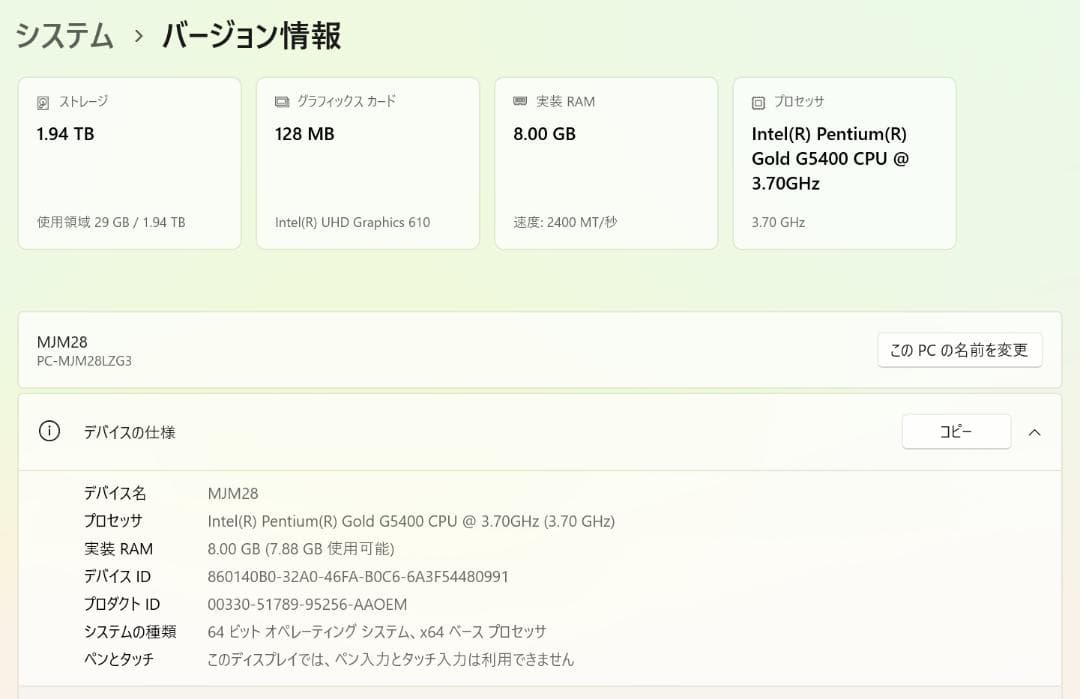Go back to システム breadcrumb
The height and width of the screenshot is (699, 1080).
pos(64,35)
